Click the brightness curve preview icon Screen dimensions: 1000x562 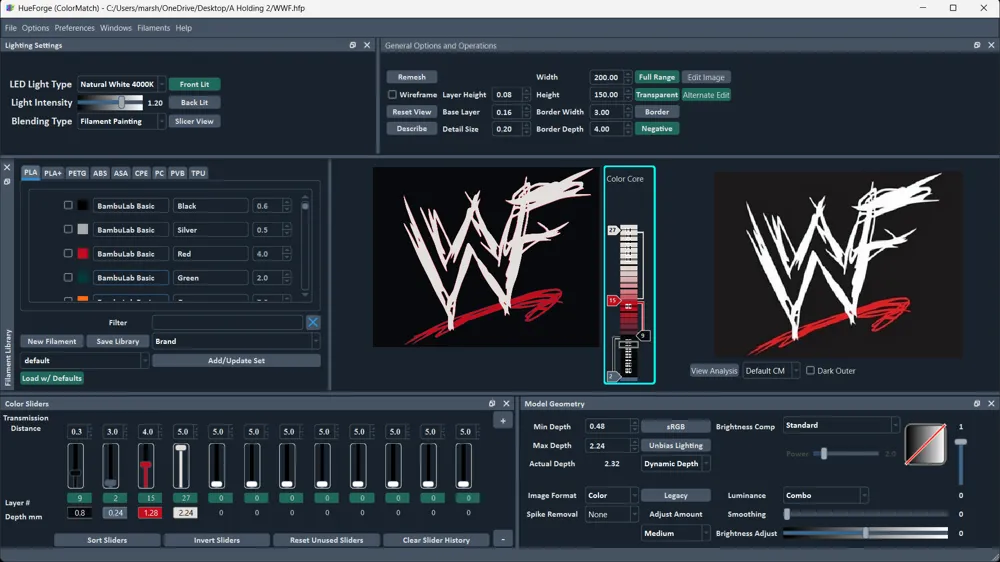925,444
